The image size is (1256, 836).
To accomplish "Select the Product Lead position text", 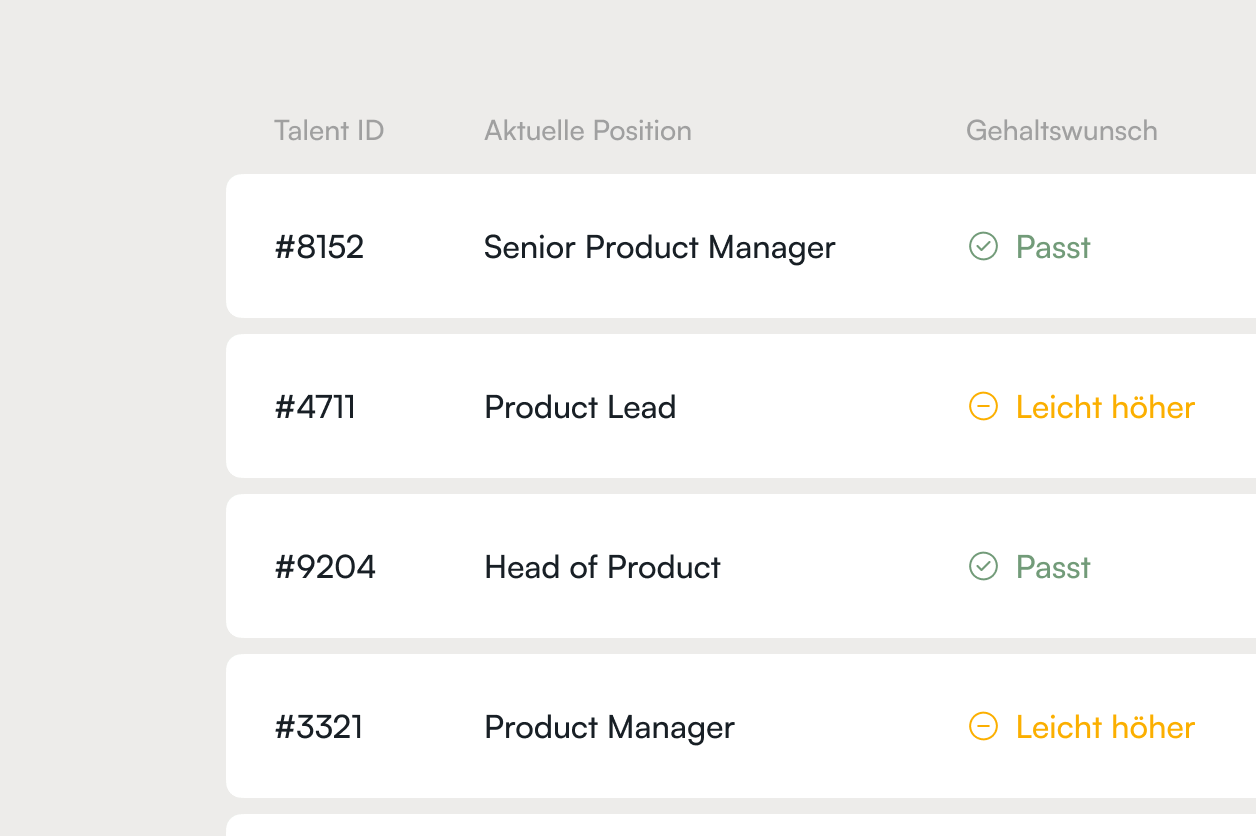I will click(x=580, y=407).
